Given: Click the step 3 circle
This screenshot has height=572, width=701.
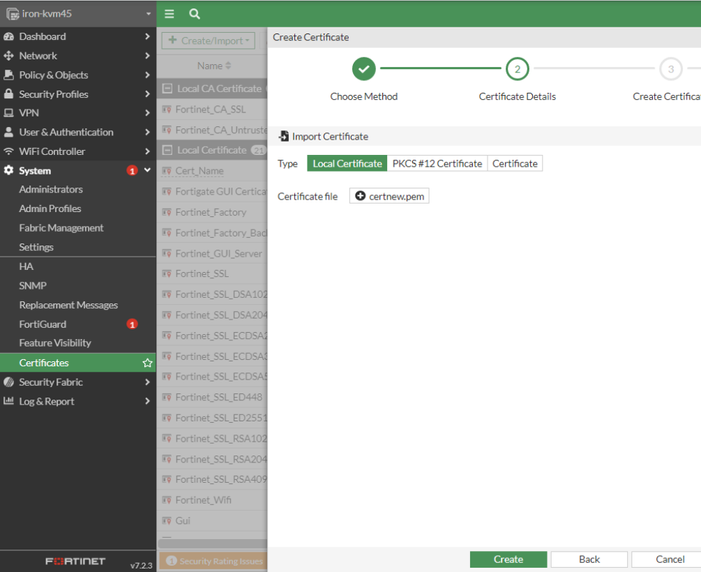Looking at the screenshot, I should pyautogui.click(x=671, y=69).
